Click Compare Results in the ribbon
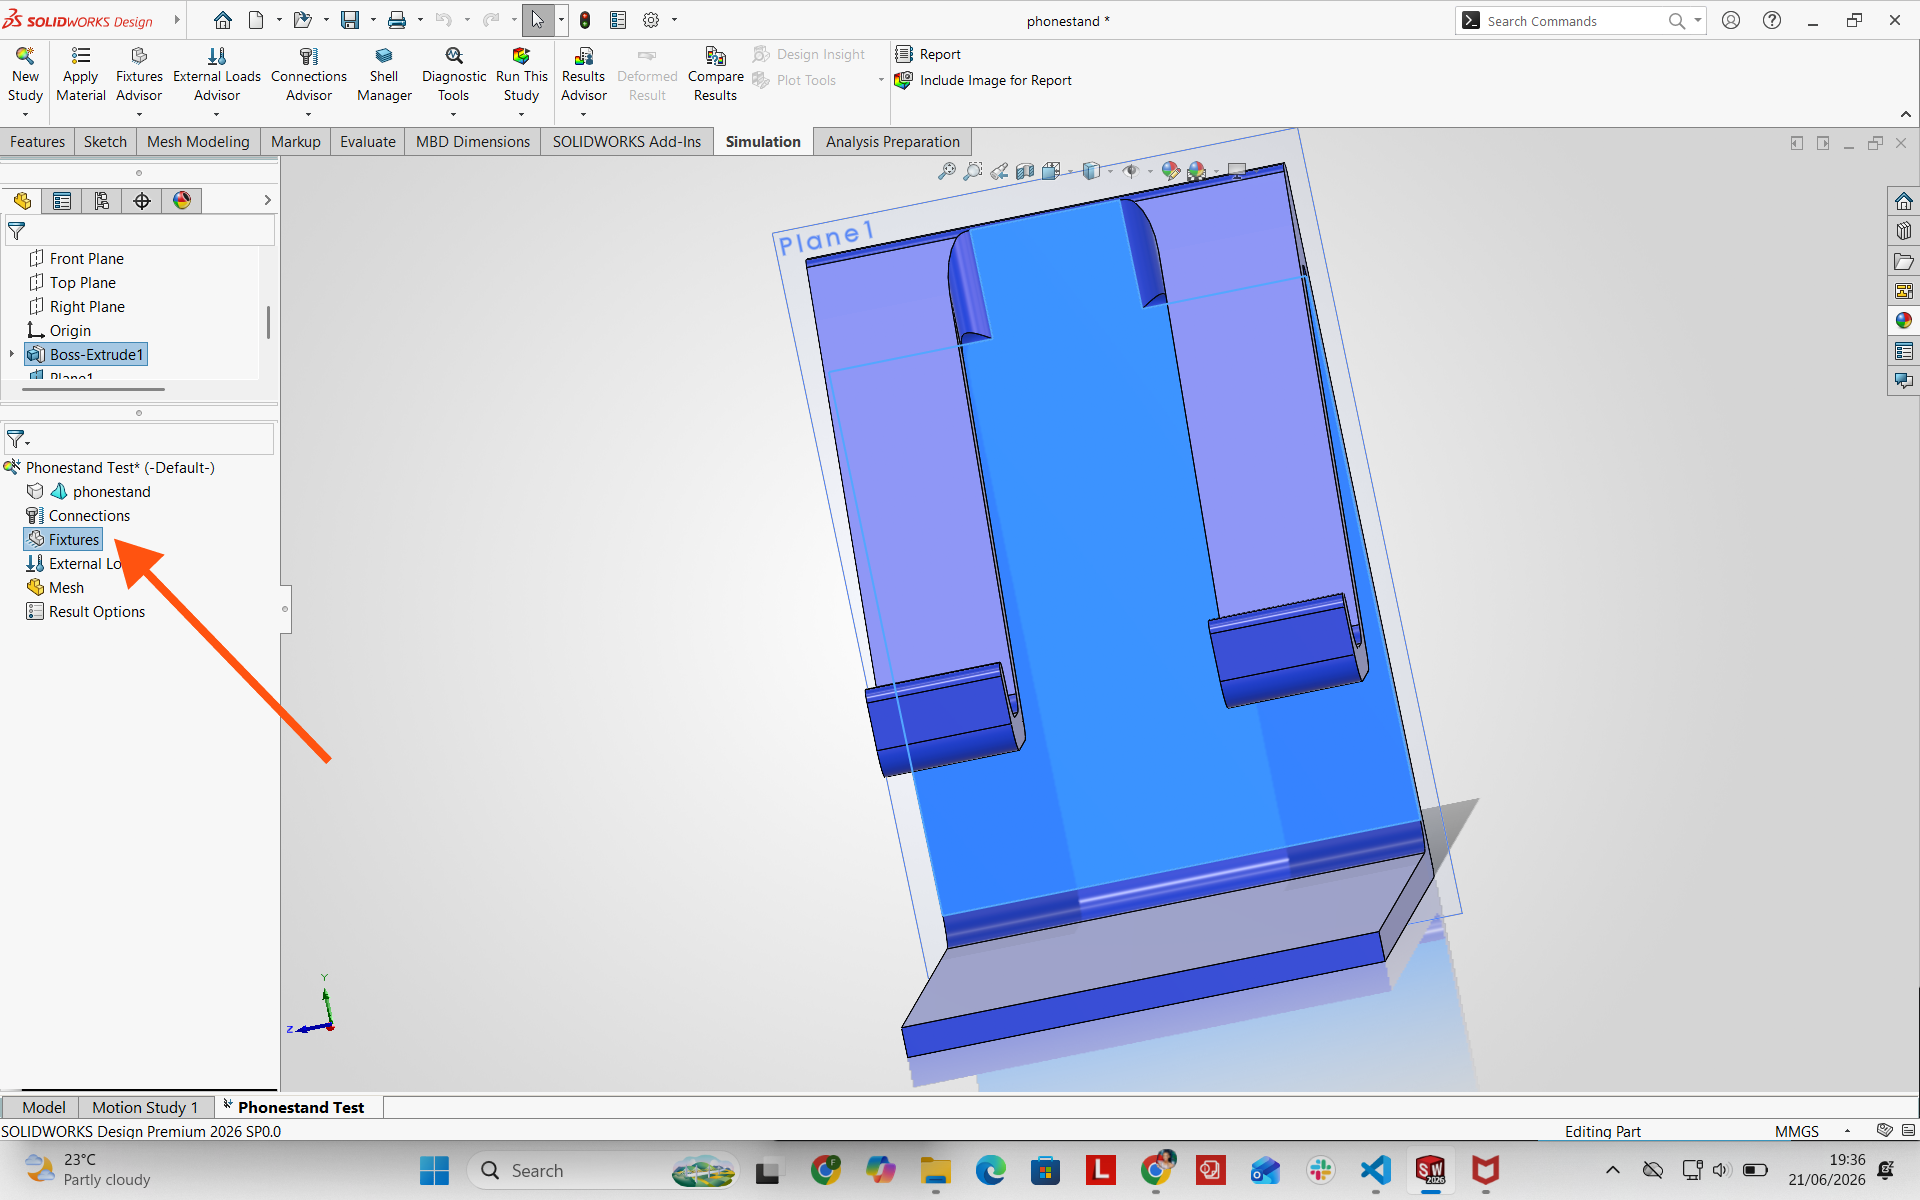Image resolution: width=1920 pixels, height=1200 pixels. (x=716, y=75)
